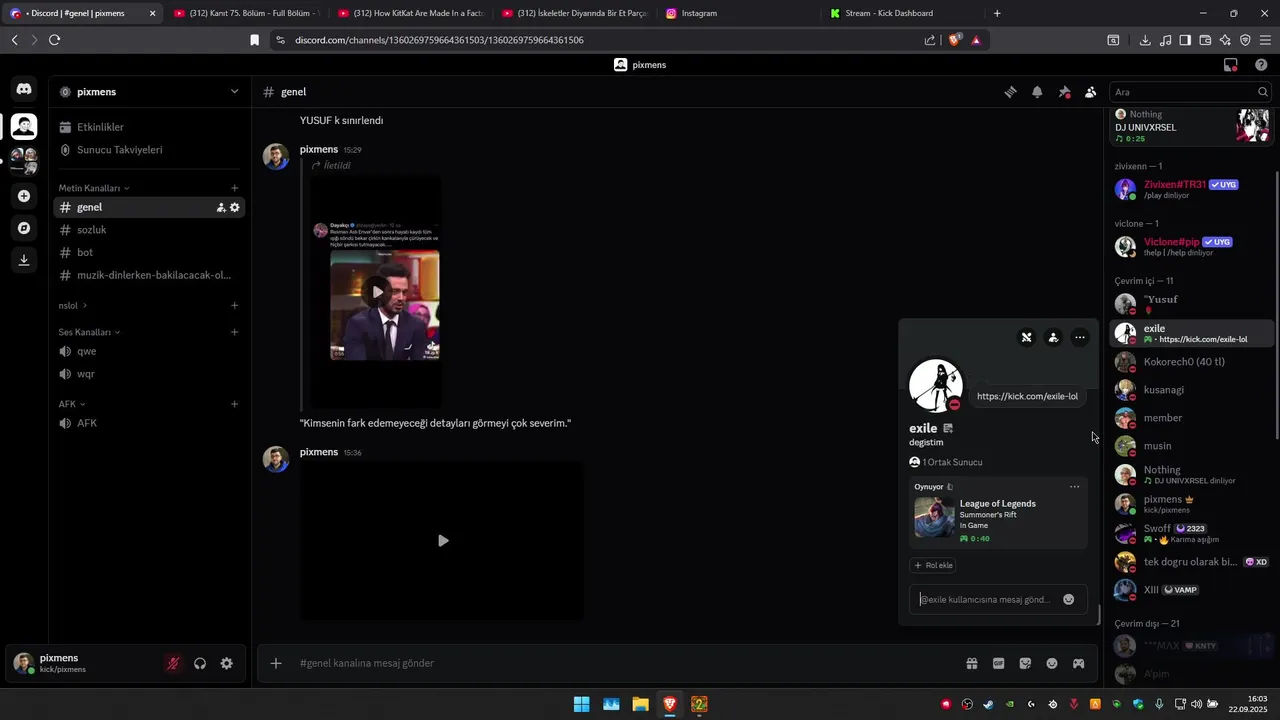1280x720 pixels.
Task: Open Sunucu Takviyeleri
Action: point(149,150)
